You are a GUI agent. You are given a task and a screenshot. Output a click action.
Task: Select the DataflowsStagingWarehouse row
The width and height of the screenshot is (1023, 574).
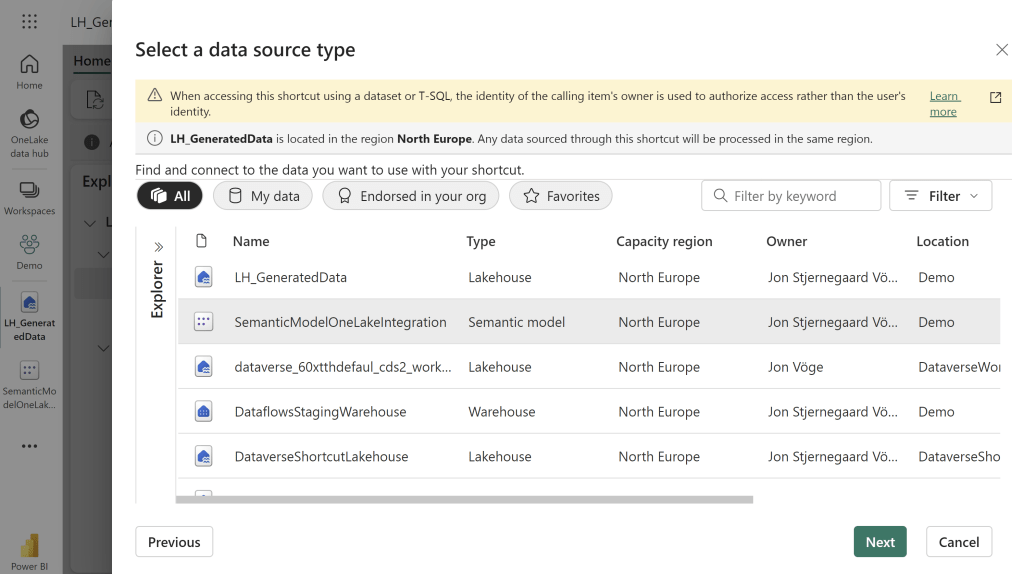(320, 412)
